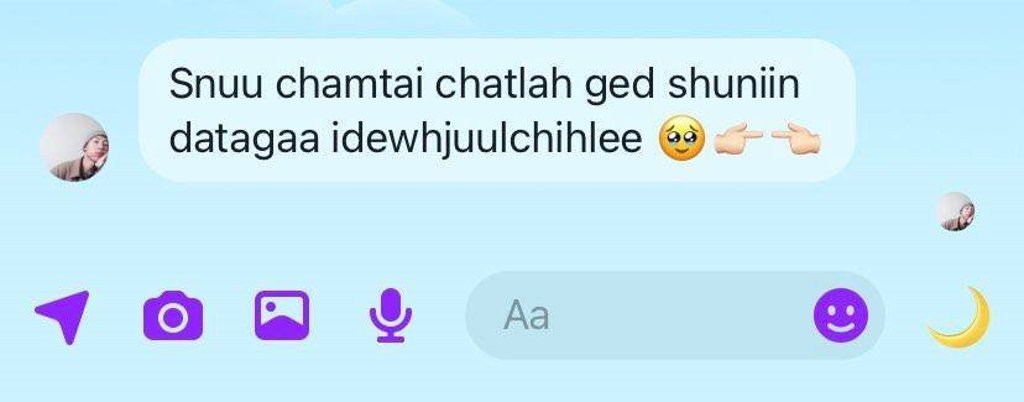
Task: Tap the purple location arrow icon
Action: pos(62,317)
